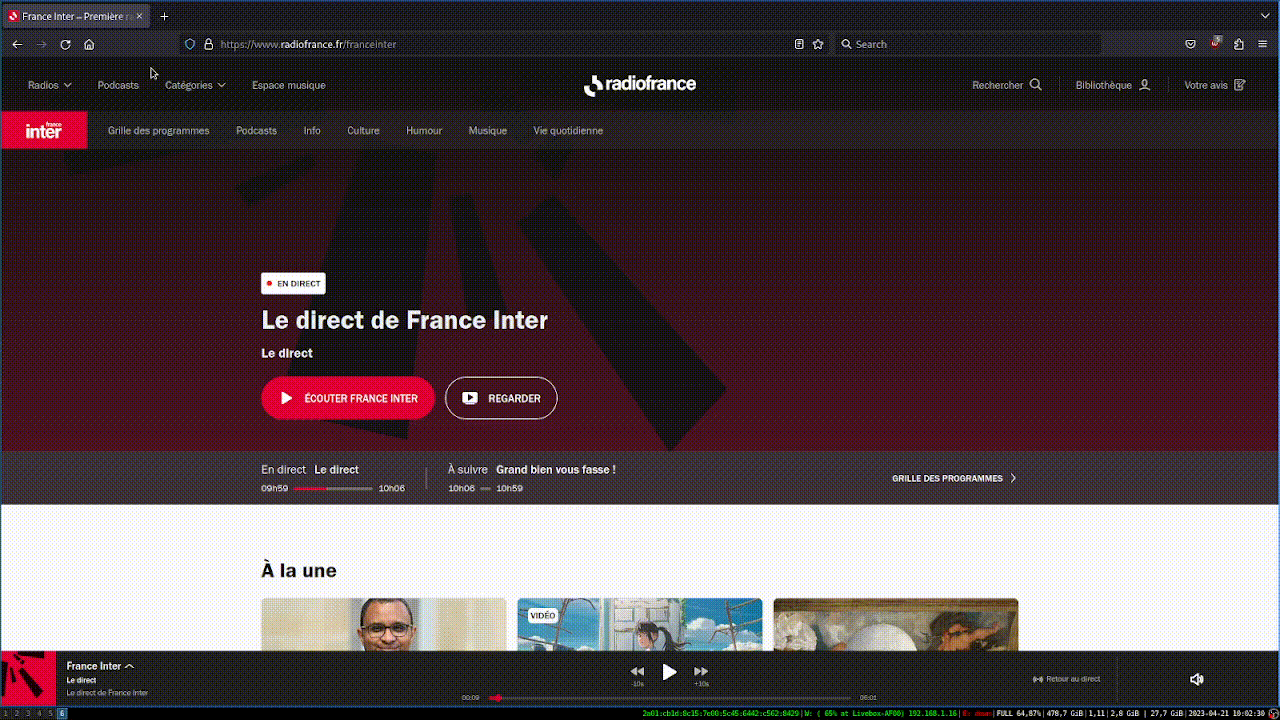
Task: Bookmark this page with the star icon
Action: click(x=818, y=44)
